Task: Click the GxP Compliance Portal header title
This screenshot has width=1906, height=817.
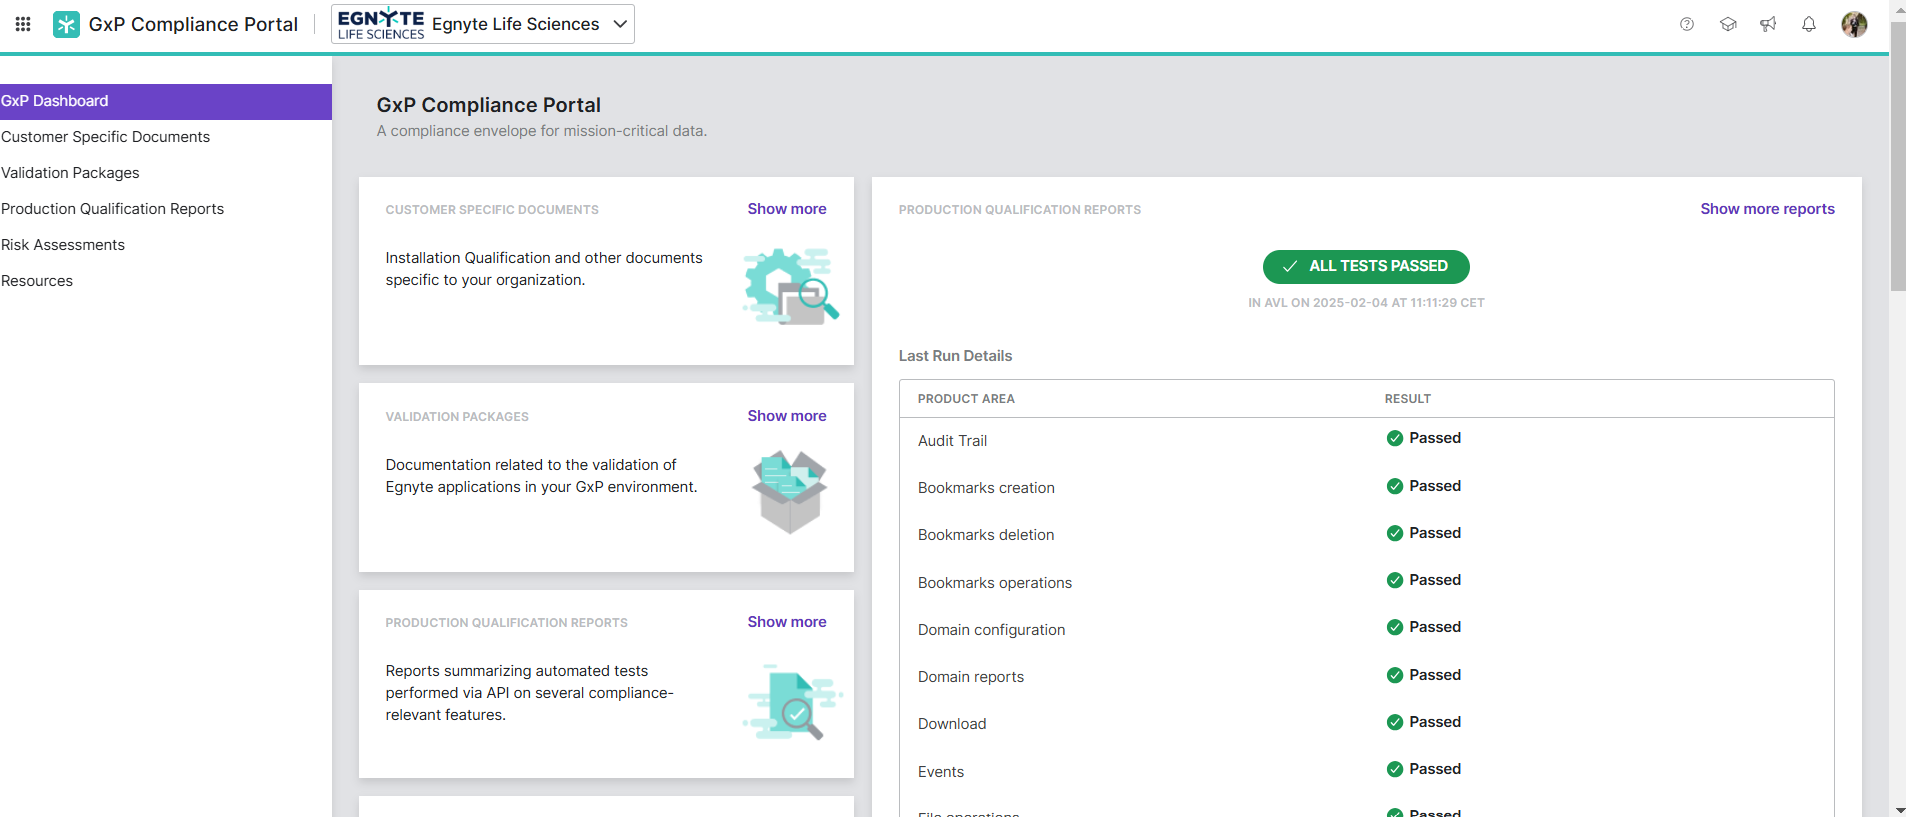Action: pos(193,24)
